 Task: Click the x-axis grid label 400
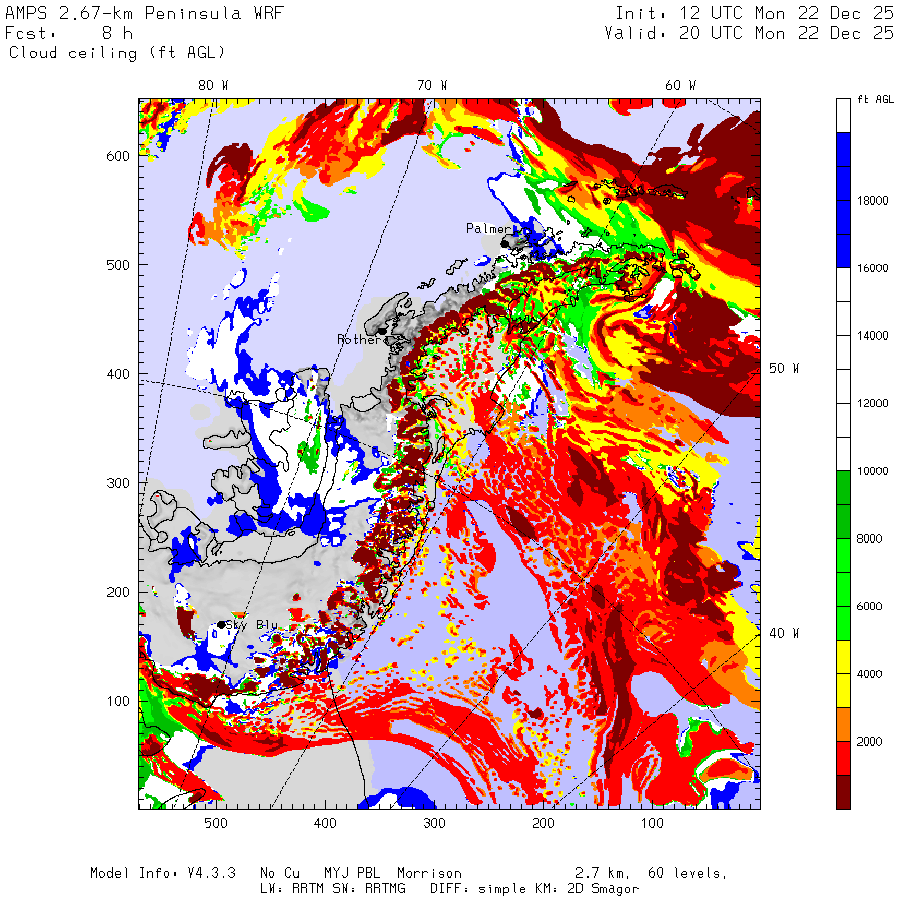pyautogui.click(x=325, y=824)
